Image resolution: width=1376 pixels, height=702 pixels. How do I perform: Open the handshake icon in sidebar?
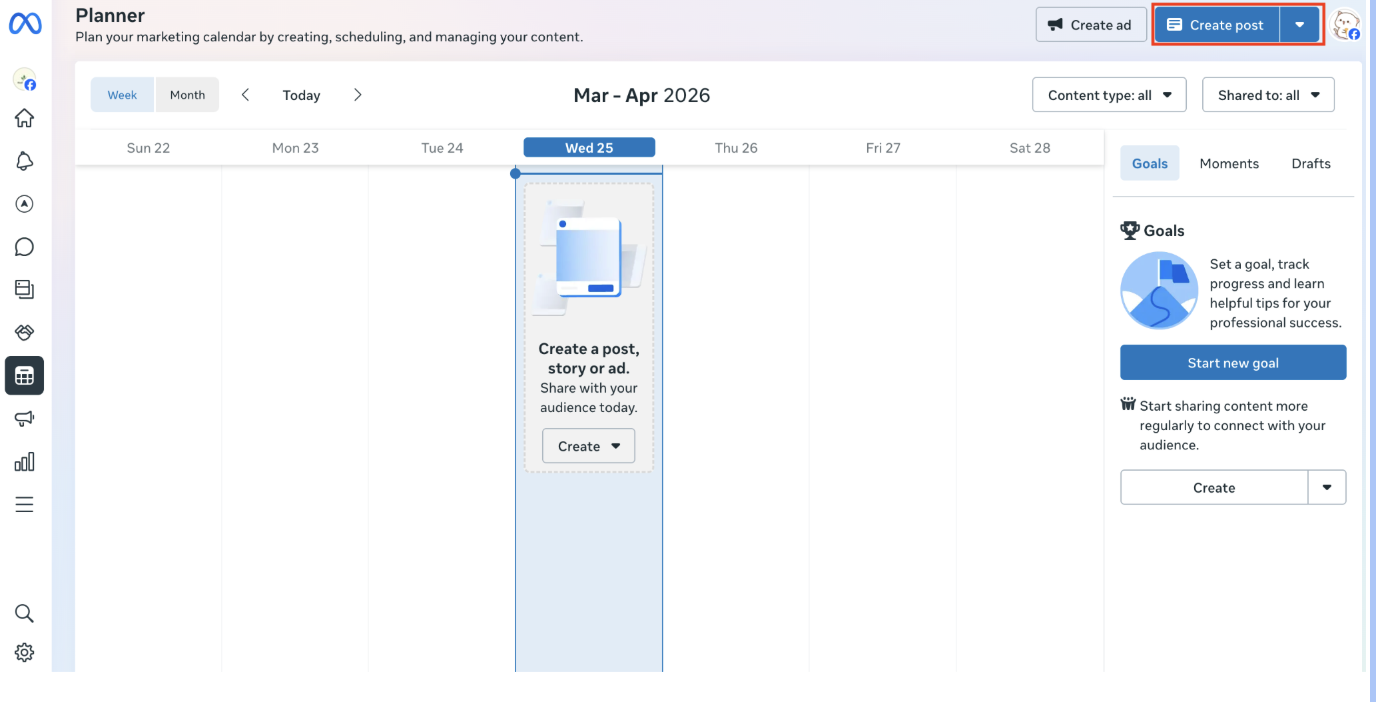25,333
